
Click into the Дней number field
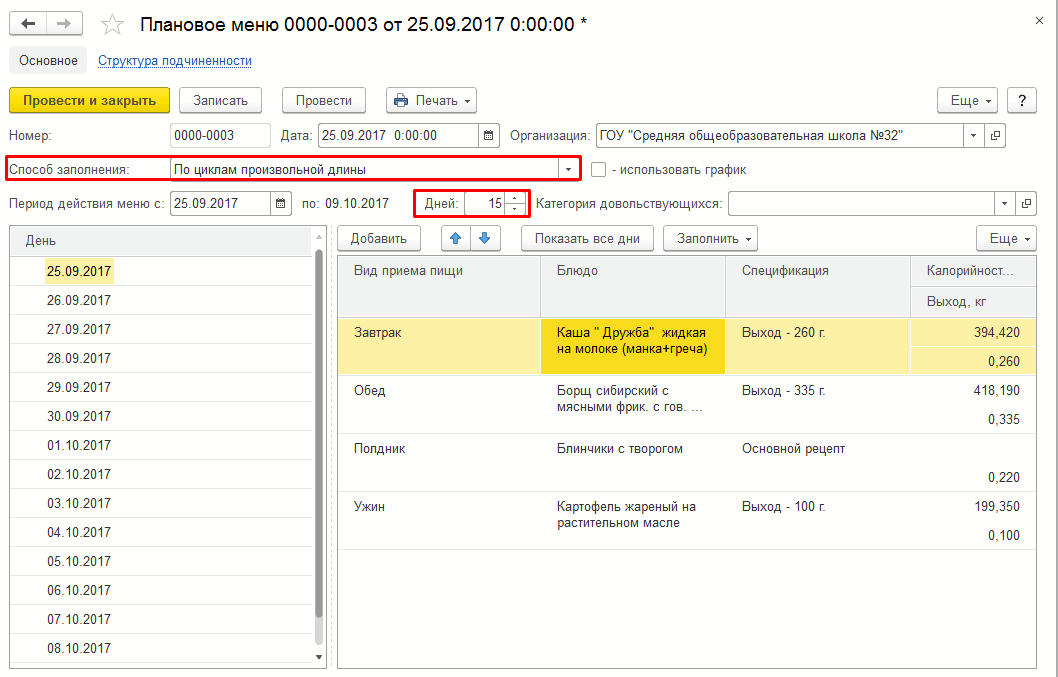tap(485, 203)
